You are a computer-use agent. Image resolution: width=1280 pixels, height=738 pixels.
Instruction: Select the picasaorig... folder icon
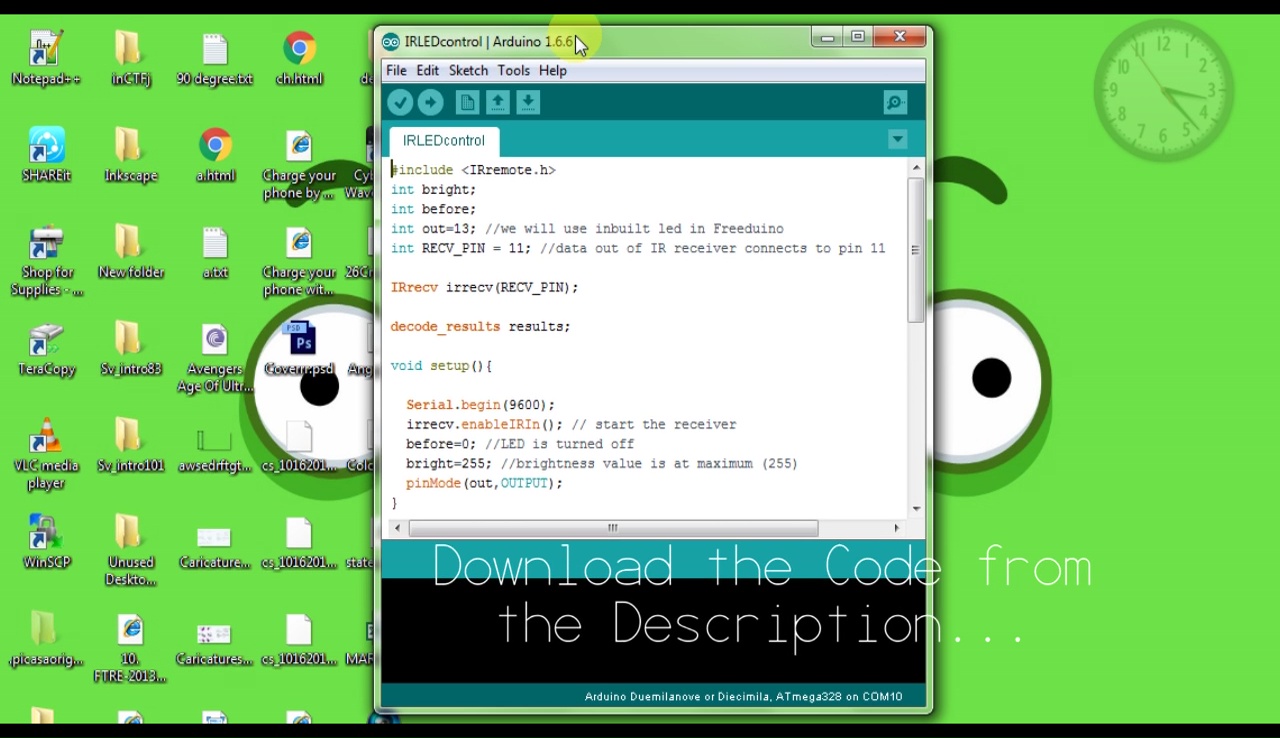(46, 640)
